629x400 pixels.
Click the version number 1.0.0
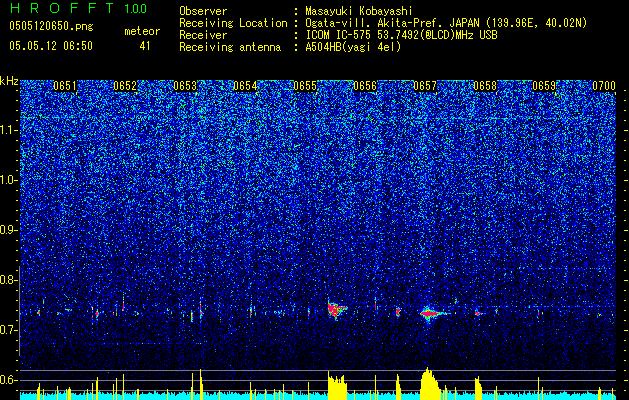coord(136,9)
